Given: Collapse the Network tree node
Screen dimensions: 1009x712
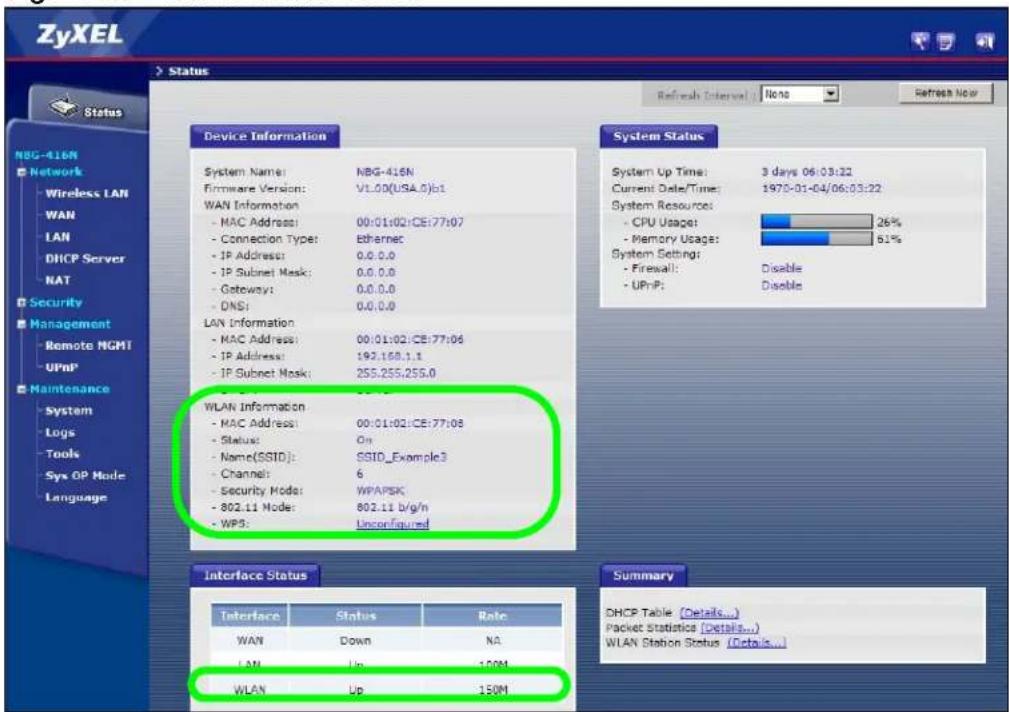Looking at the screenshot, I should tap(21, 172).
